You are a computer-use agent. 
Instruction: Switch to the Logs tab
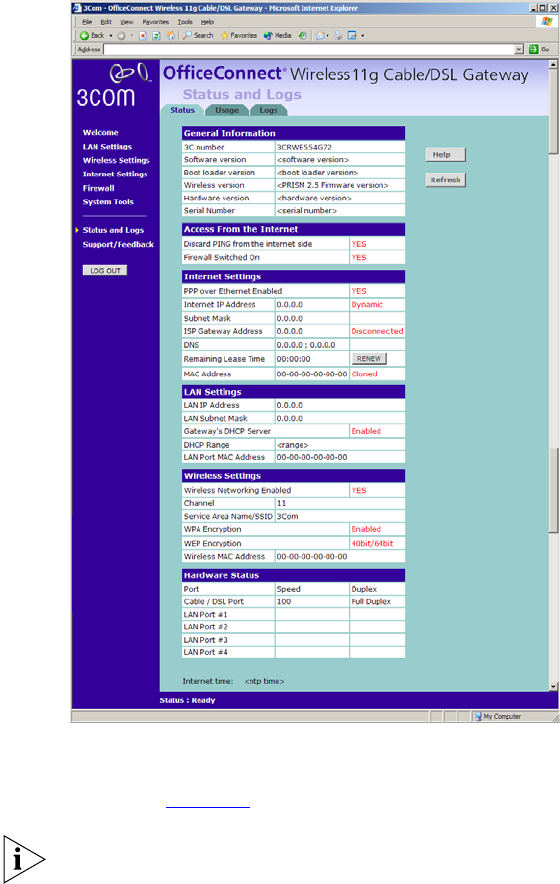click(x=268, y=110)
